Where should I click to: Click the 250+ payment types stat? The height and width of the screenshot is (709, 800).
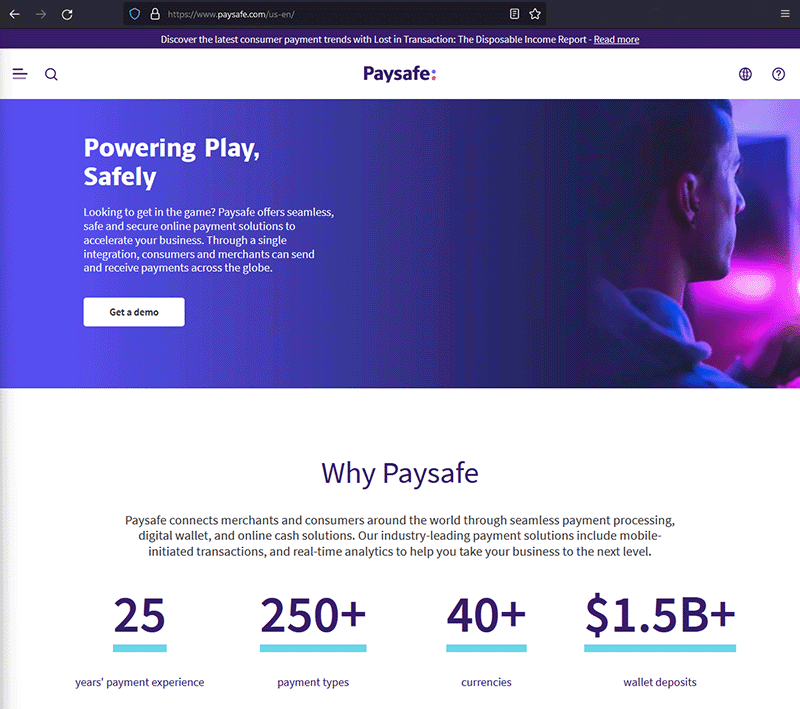pyautogui.click(x=313, y=618)
